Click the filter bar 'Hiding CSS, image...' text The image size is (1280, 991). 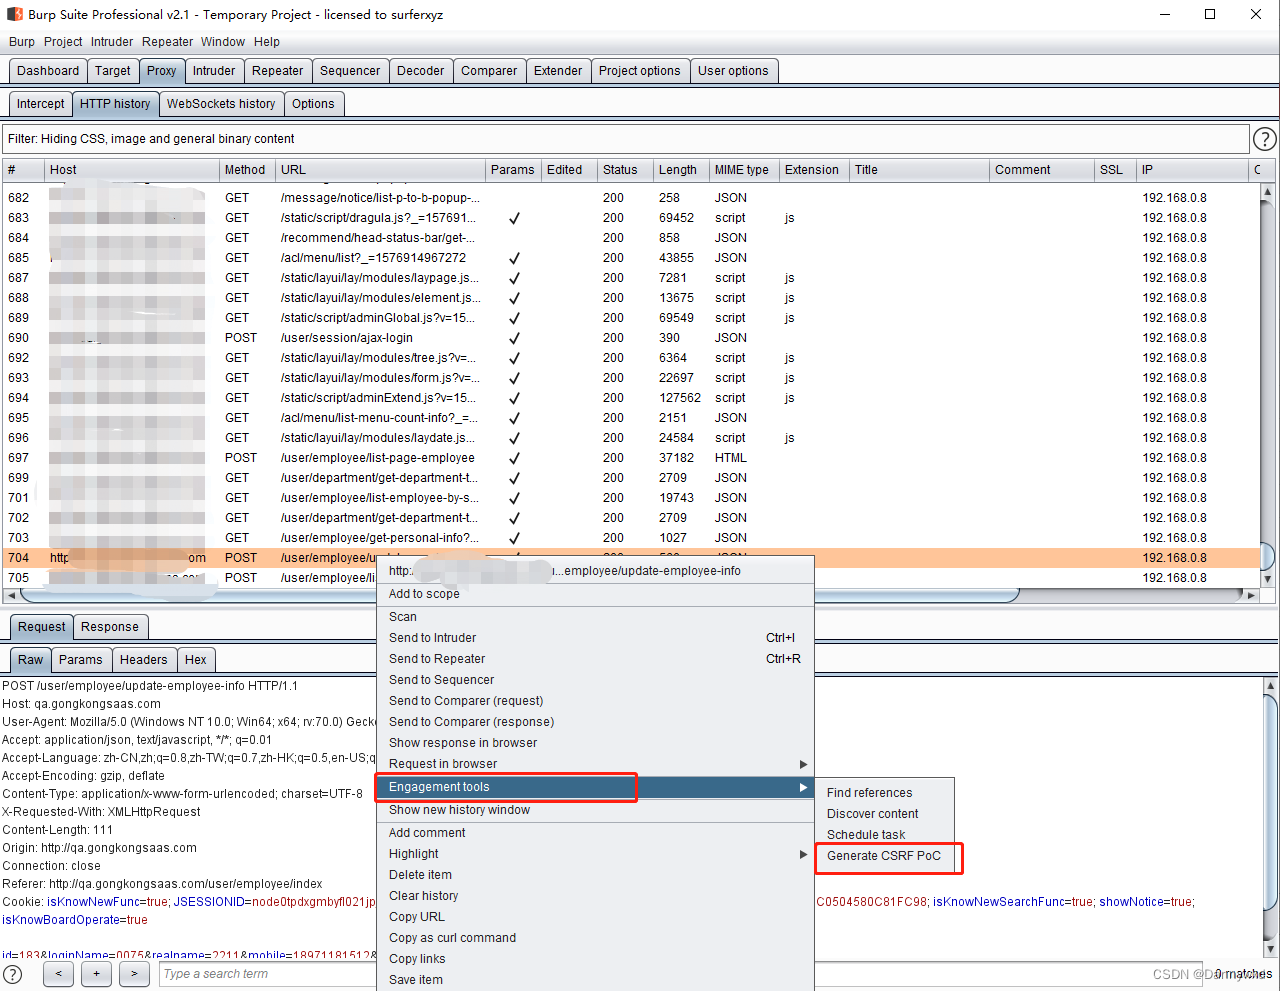coord(151,139)
